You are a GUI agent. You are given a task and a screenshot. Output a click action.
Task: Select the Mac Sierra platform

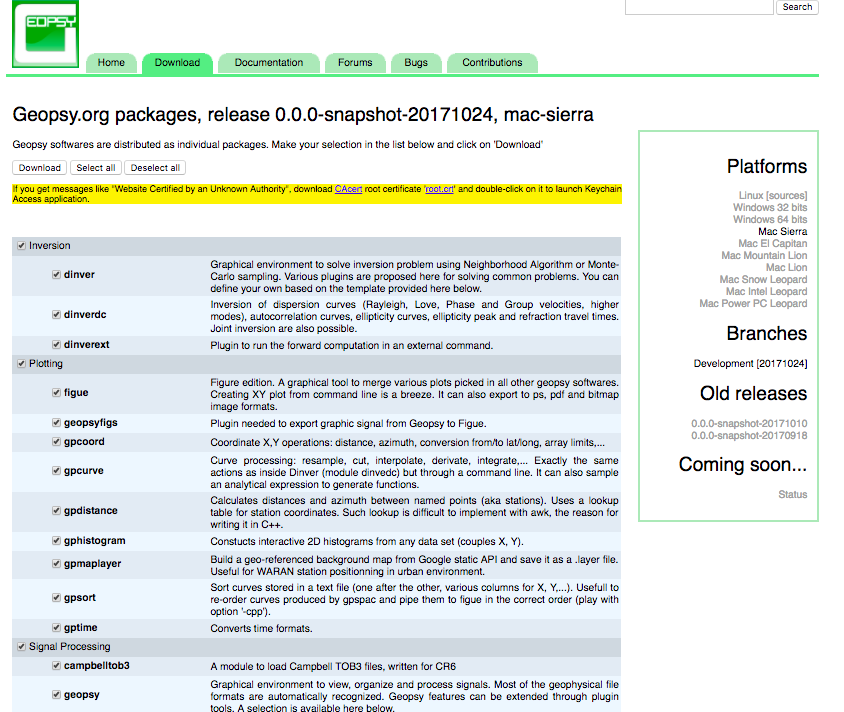(783, 231)
